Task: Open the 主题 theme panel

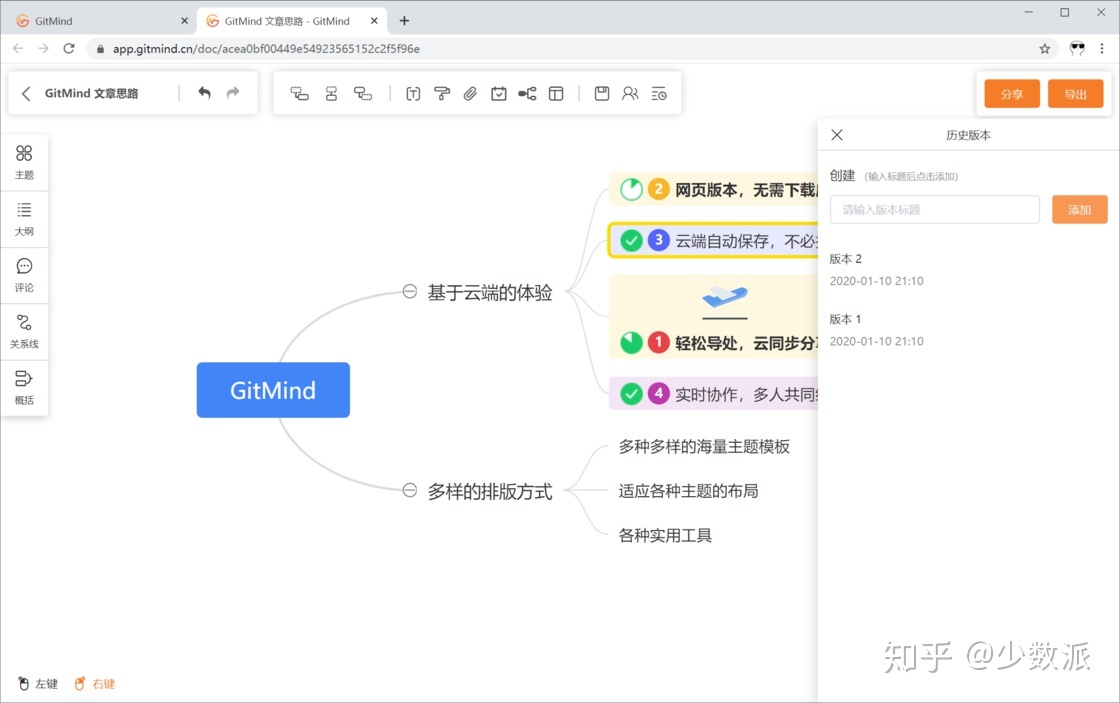Action: tap(24, 161)
